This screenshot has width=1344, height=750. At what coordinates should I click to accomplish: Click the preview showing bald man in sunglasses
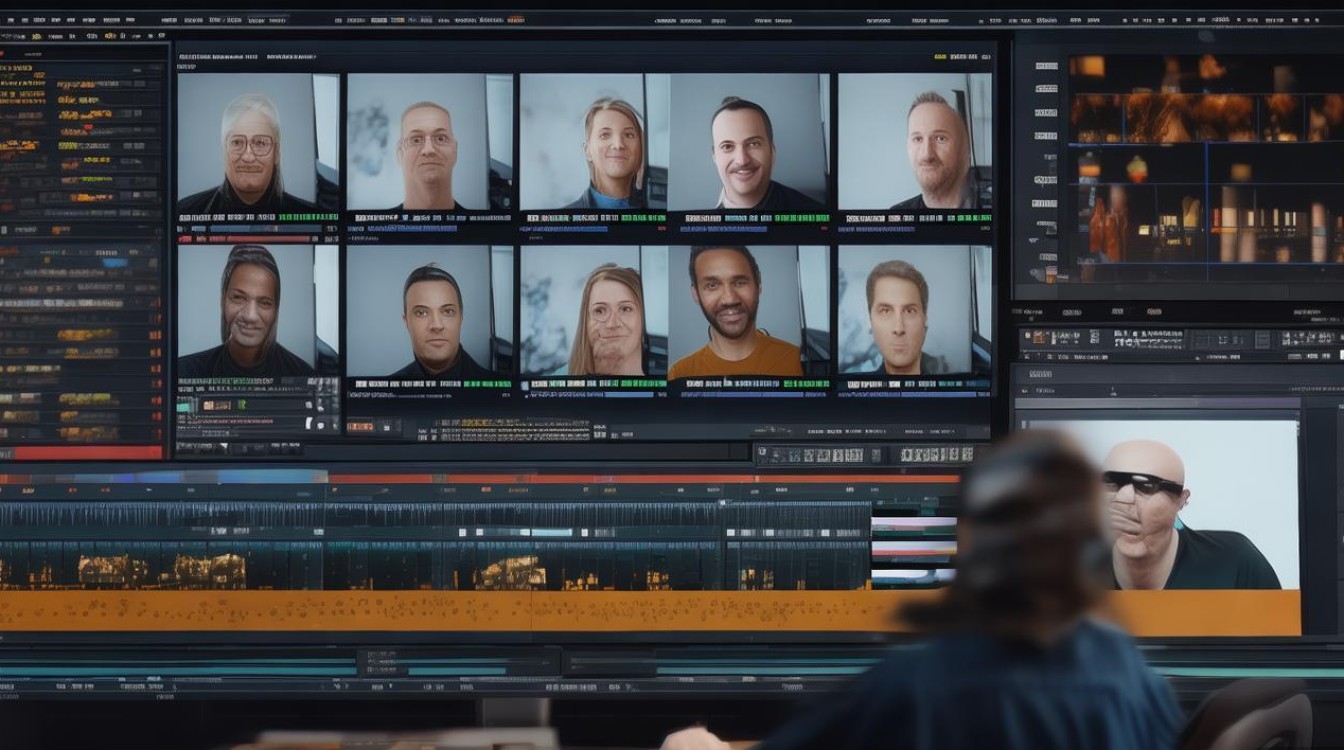point(1160,505)
